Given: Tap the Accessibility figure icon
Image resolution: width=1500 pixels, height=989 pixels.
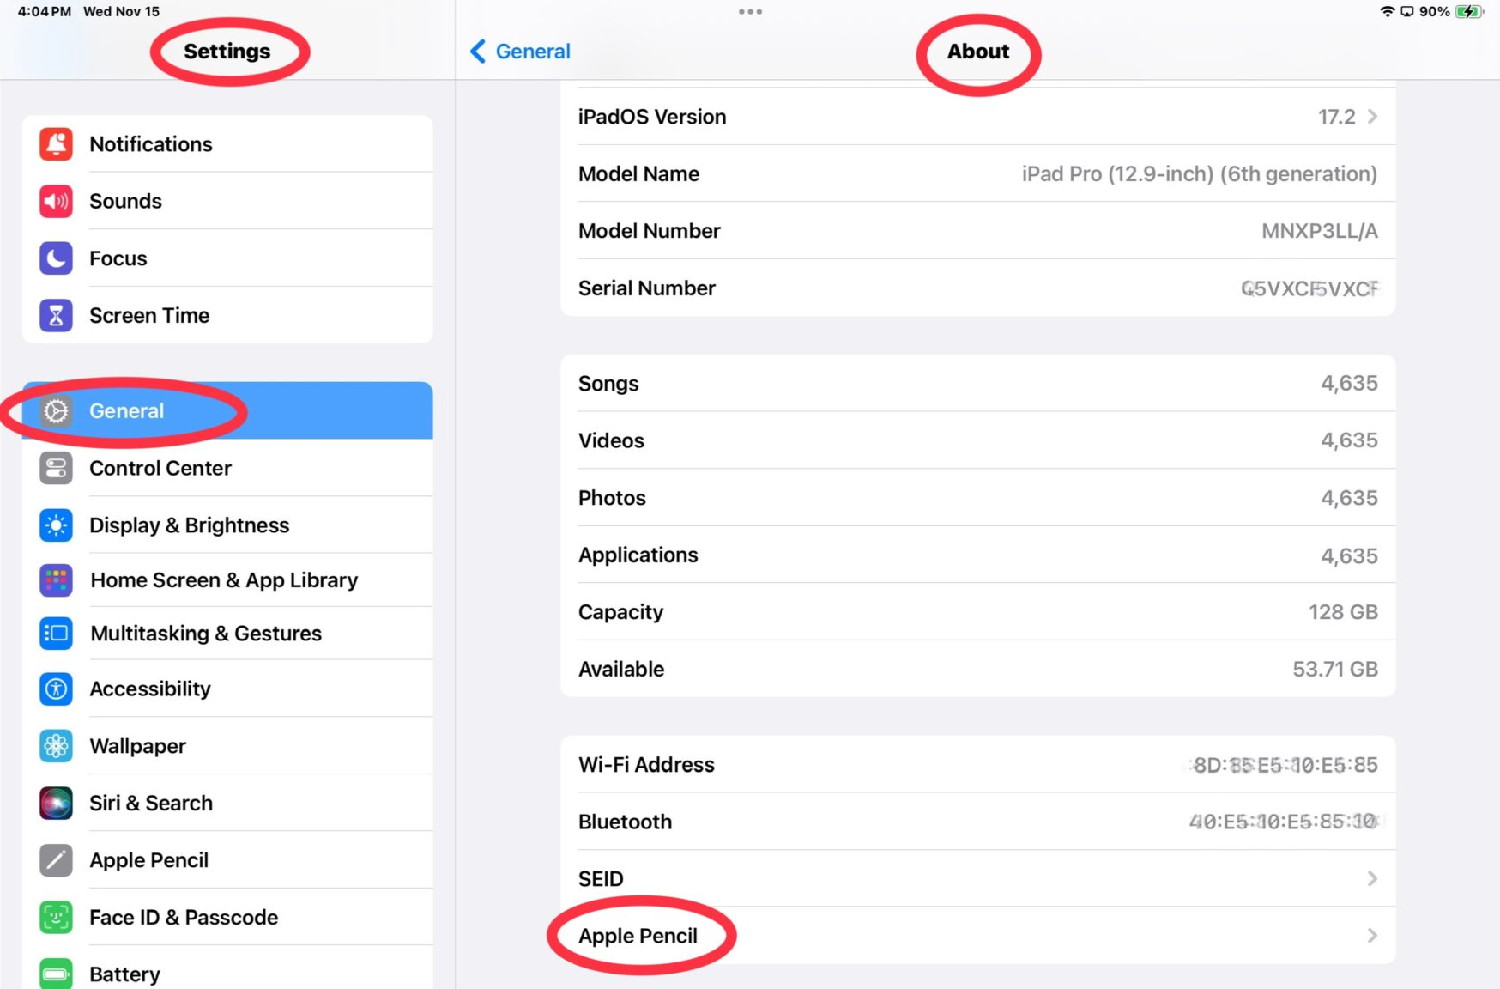Looking at the screenshot, I should tap(56, 688).
